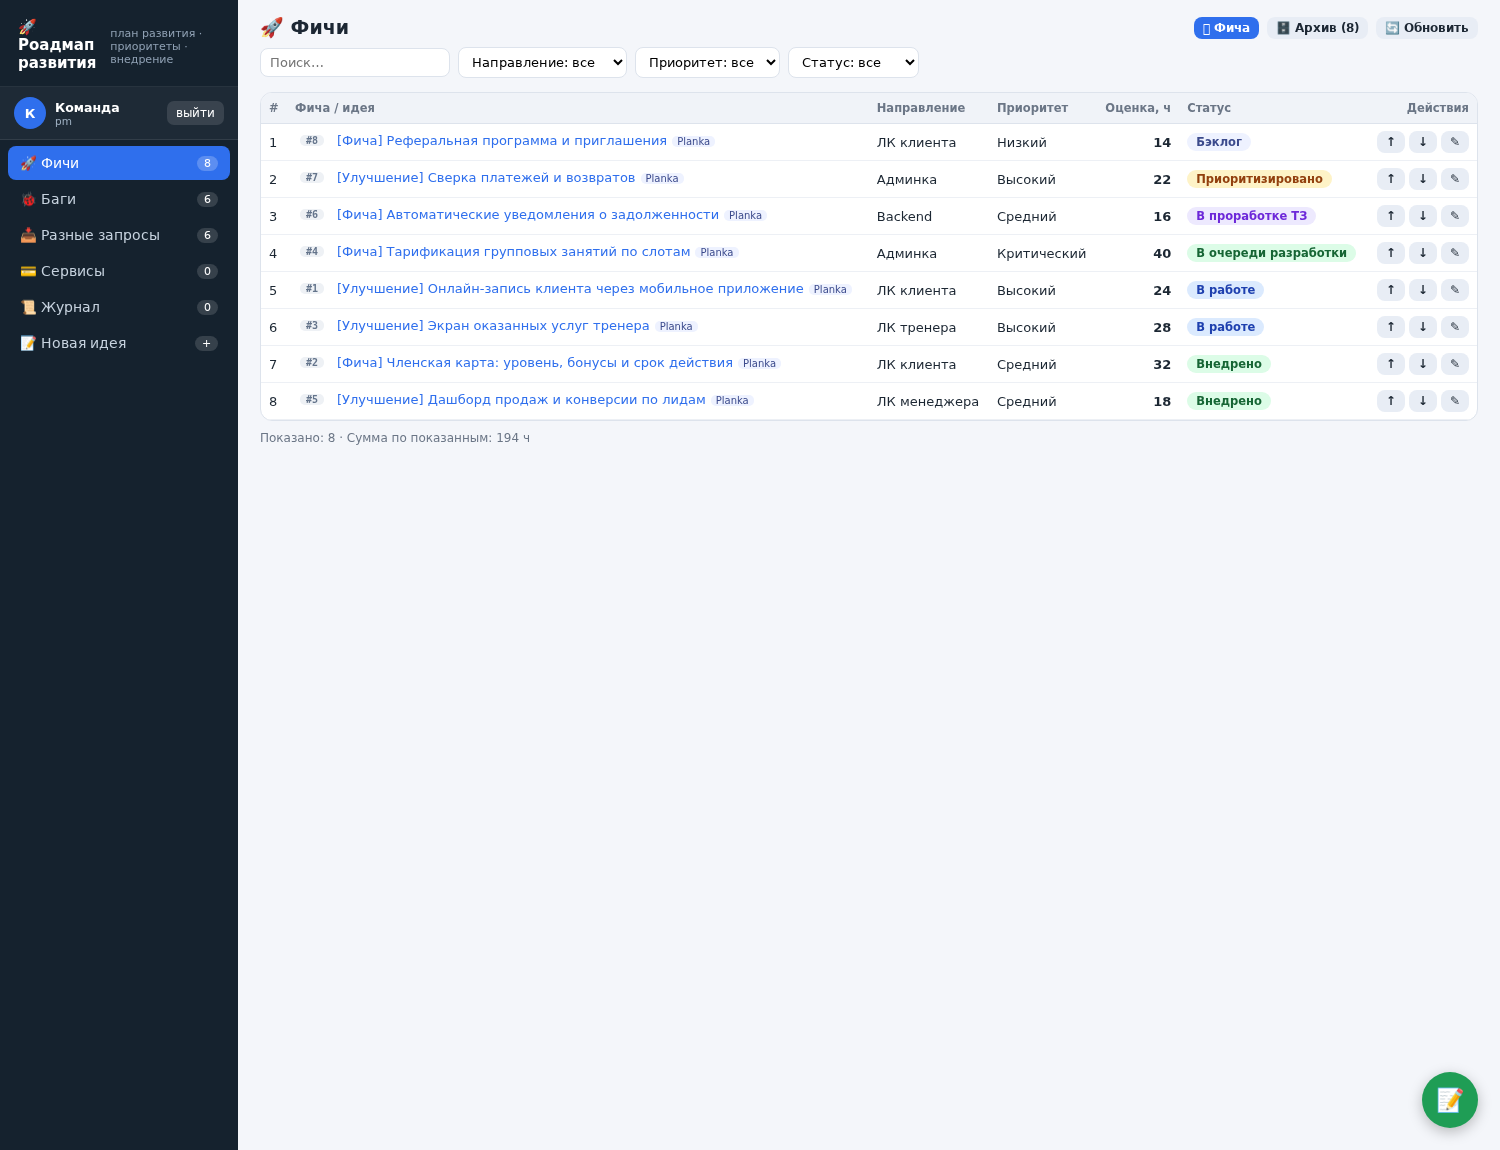Click the Критический priority cell
The image size is (1500, 1150).
coord(1041,254)
